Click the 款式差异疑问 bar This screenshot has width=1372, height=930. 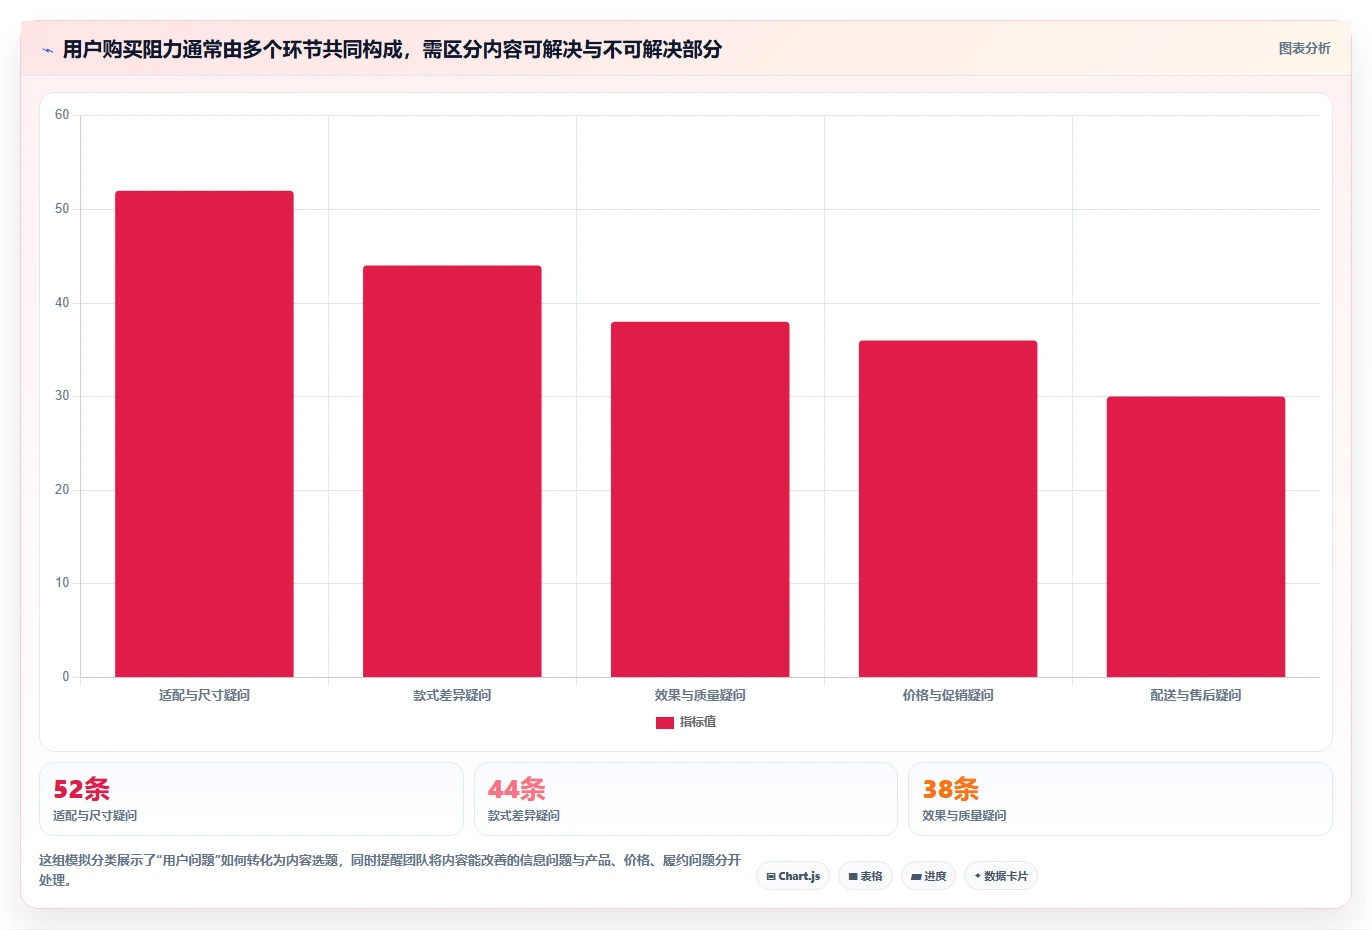(x=452, y=471)
